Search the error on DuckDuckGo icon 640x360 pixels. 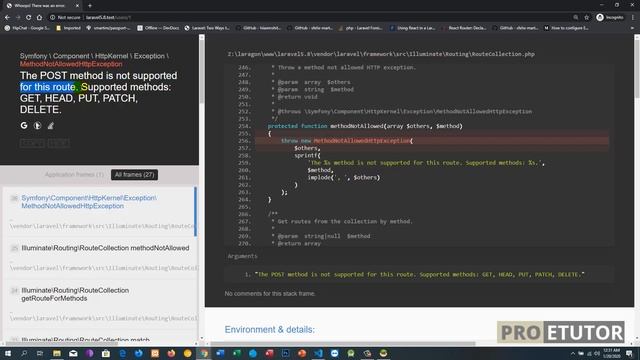[38, 126]
